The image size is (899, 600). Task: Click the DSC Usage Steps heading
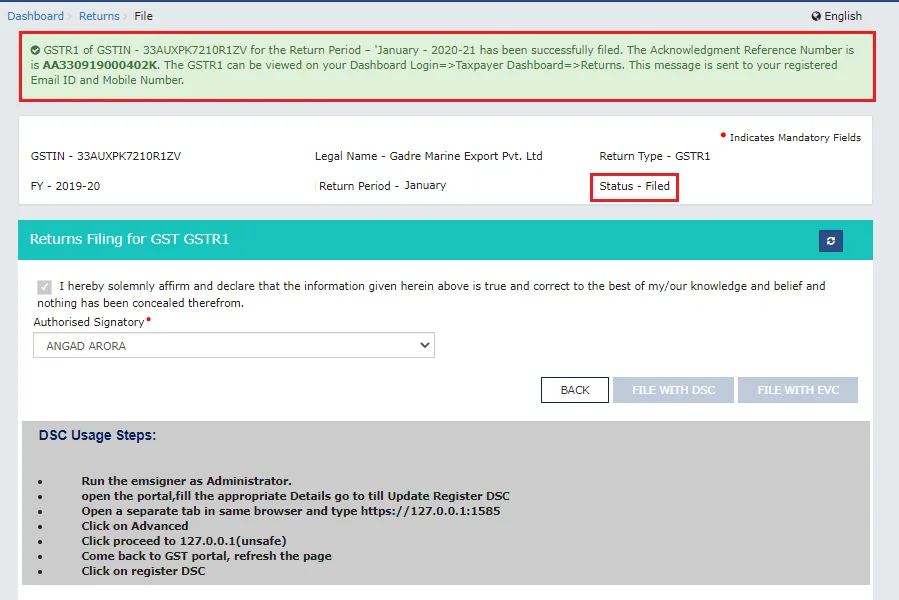pos(97,435)
